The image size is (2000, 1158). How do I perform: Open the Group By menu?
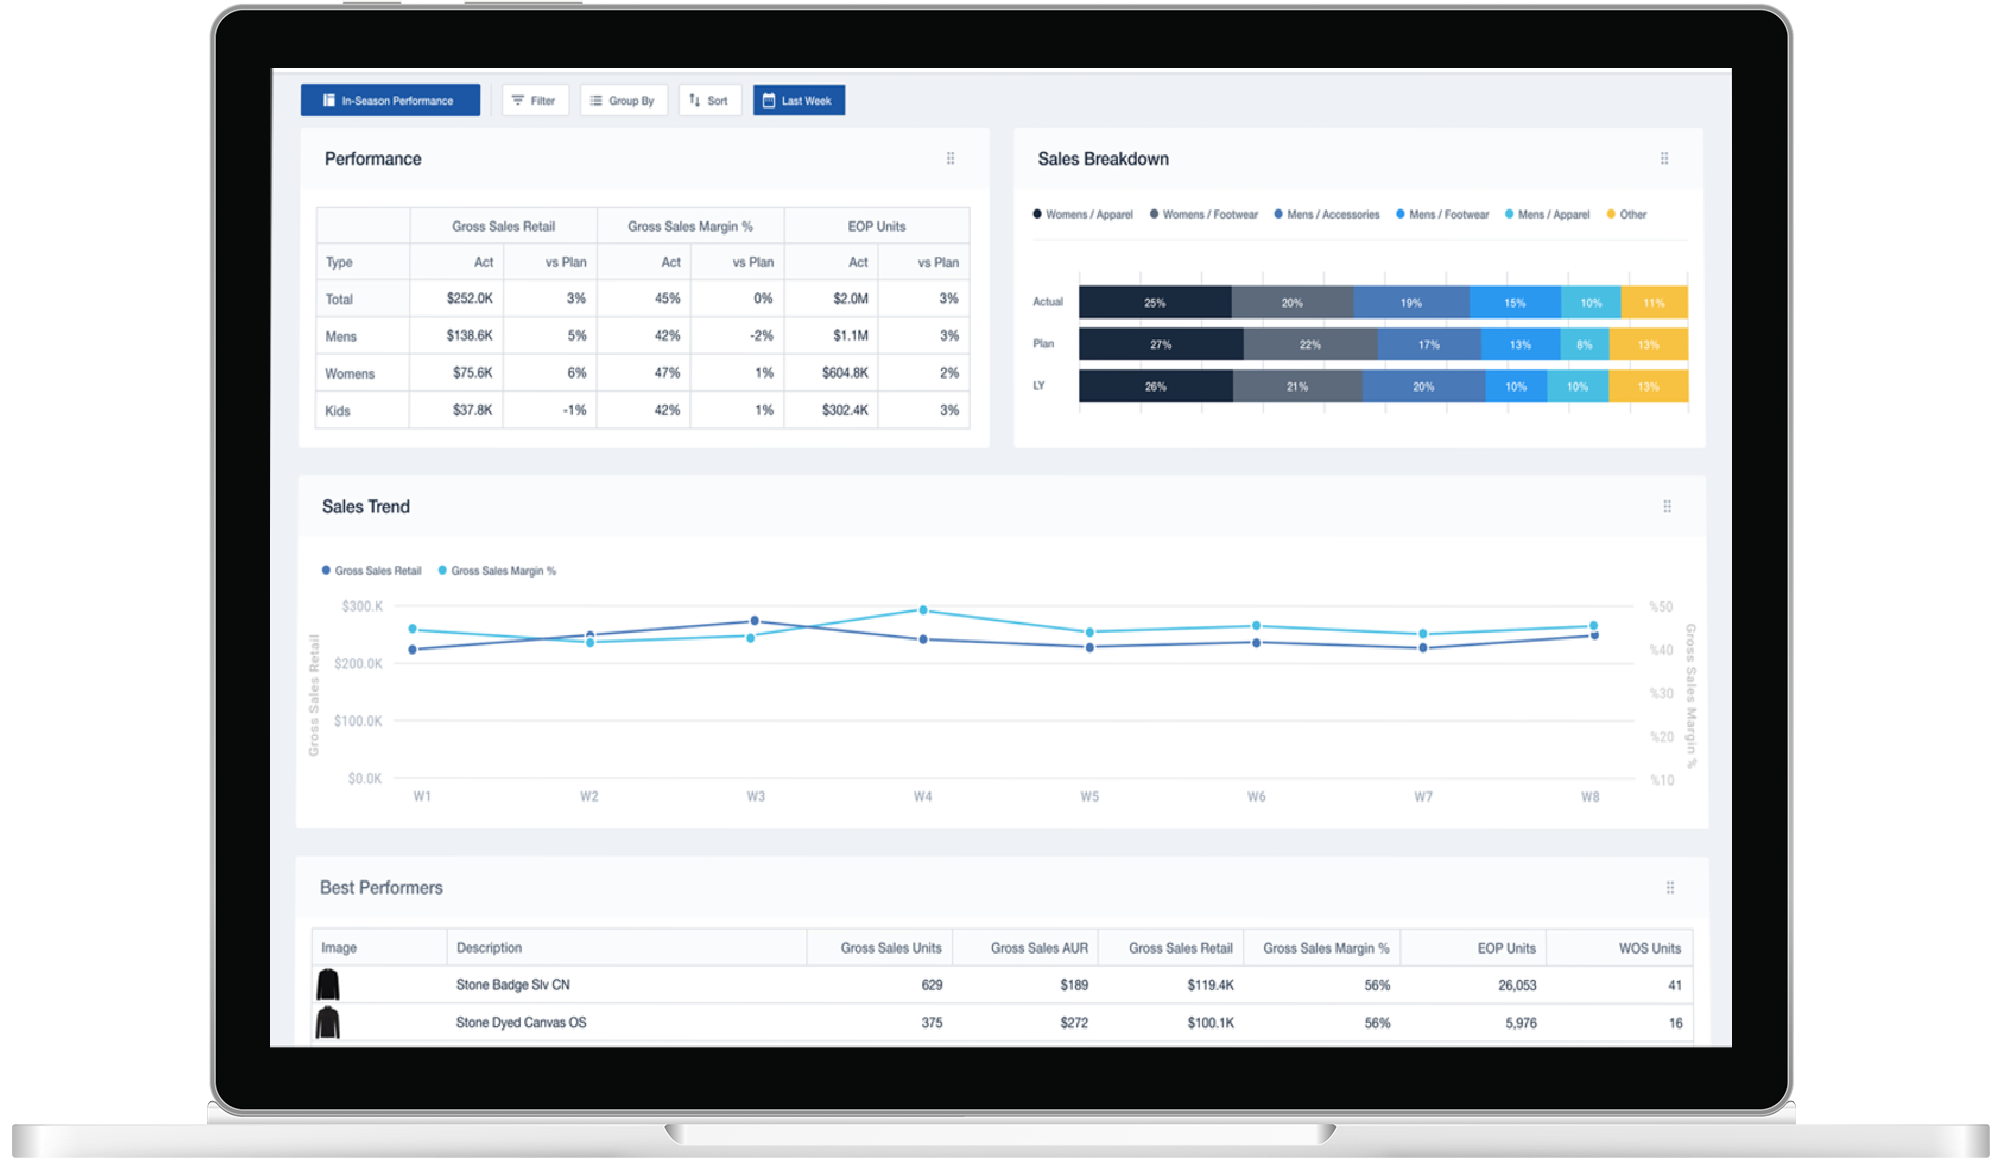pos(623,100)
